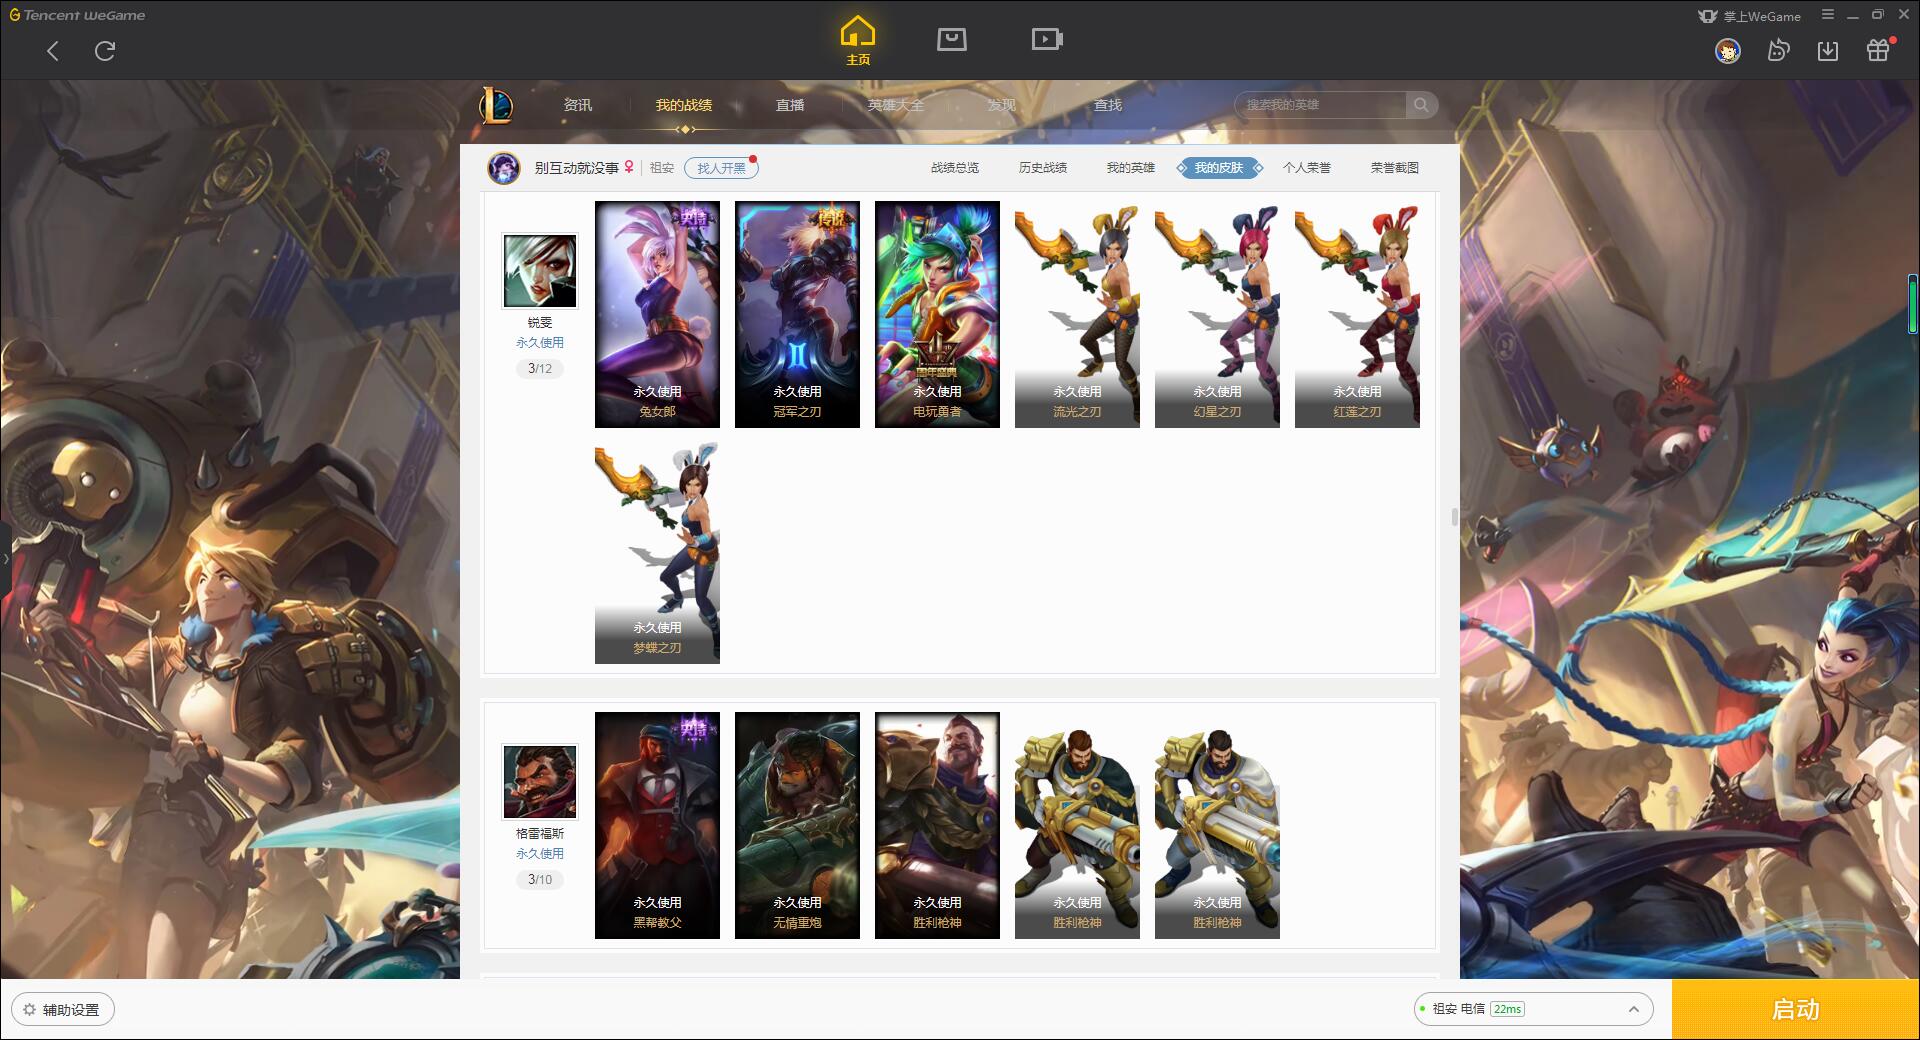
Task: Select the 兔女郎 skin thumbnail
Action: tap(657, 314)
